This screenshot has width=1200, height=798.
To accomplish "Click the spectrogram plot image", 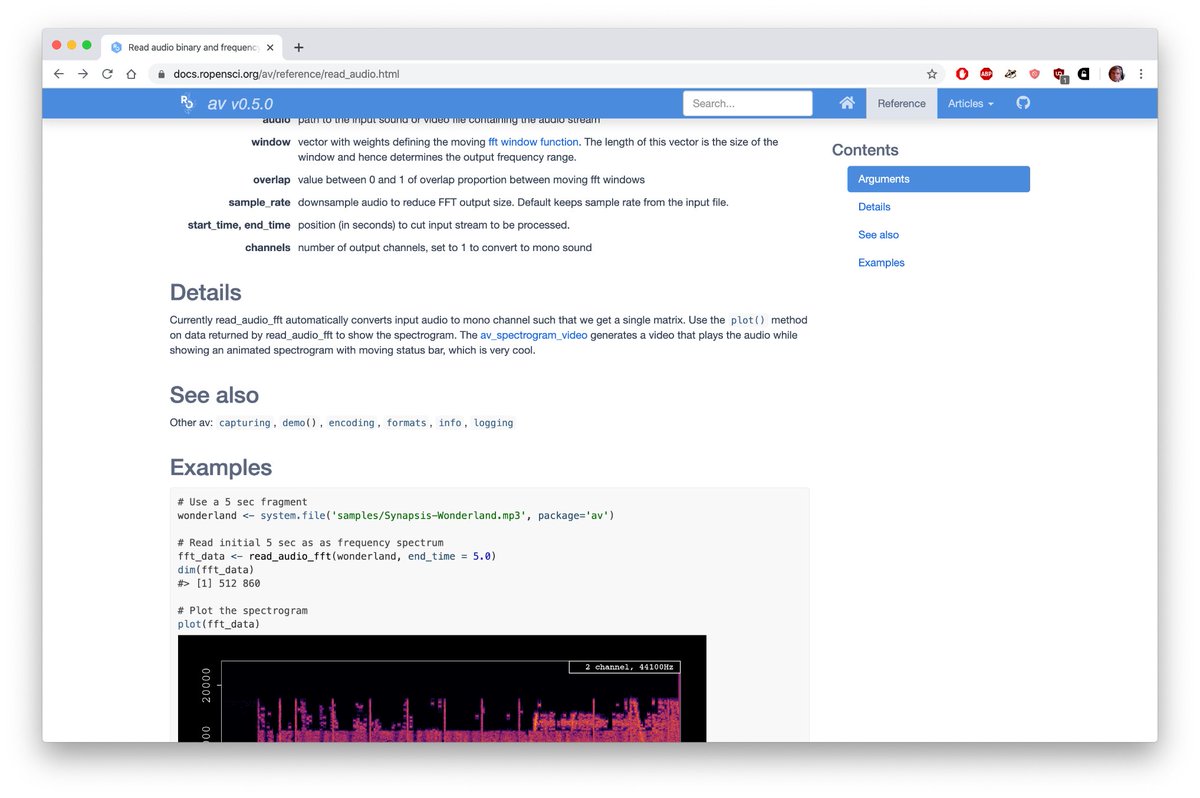I will click(442, 688).
